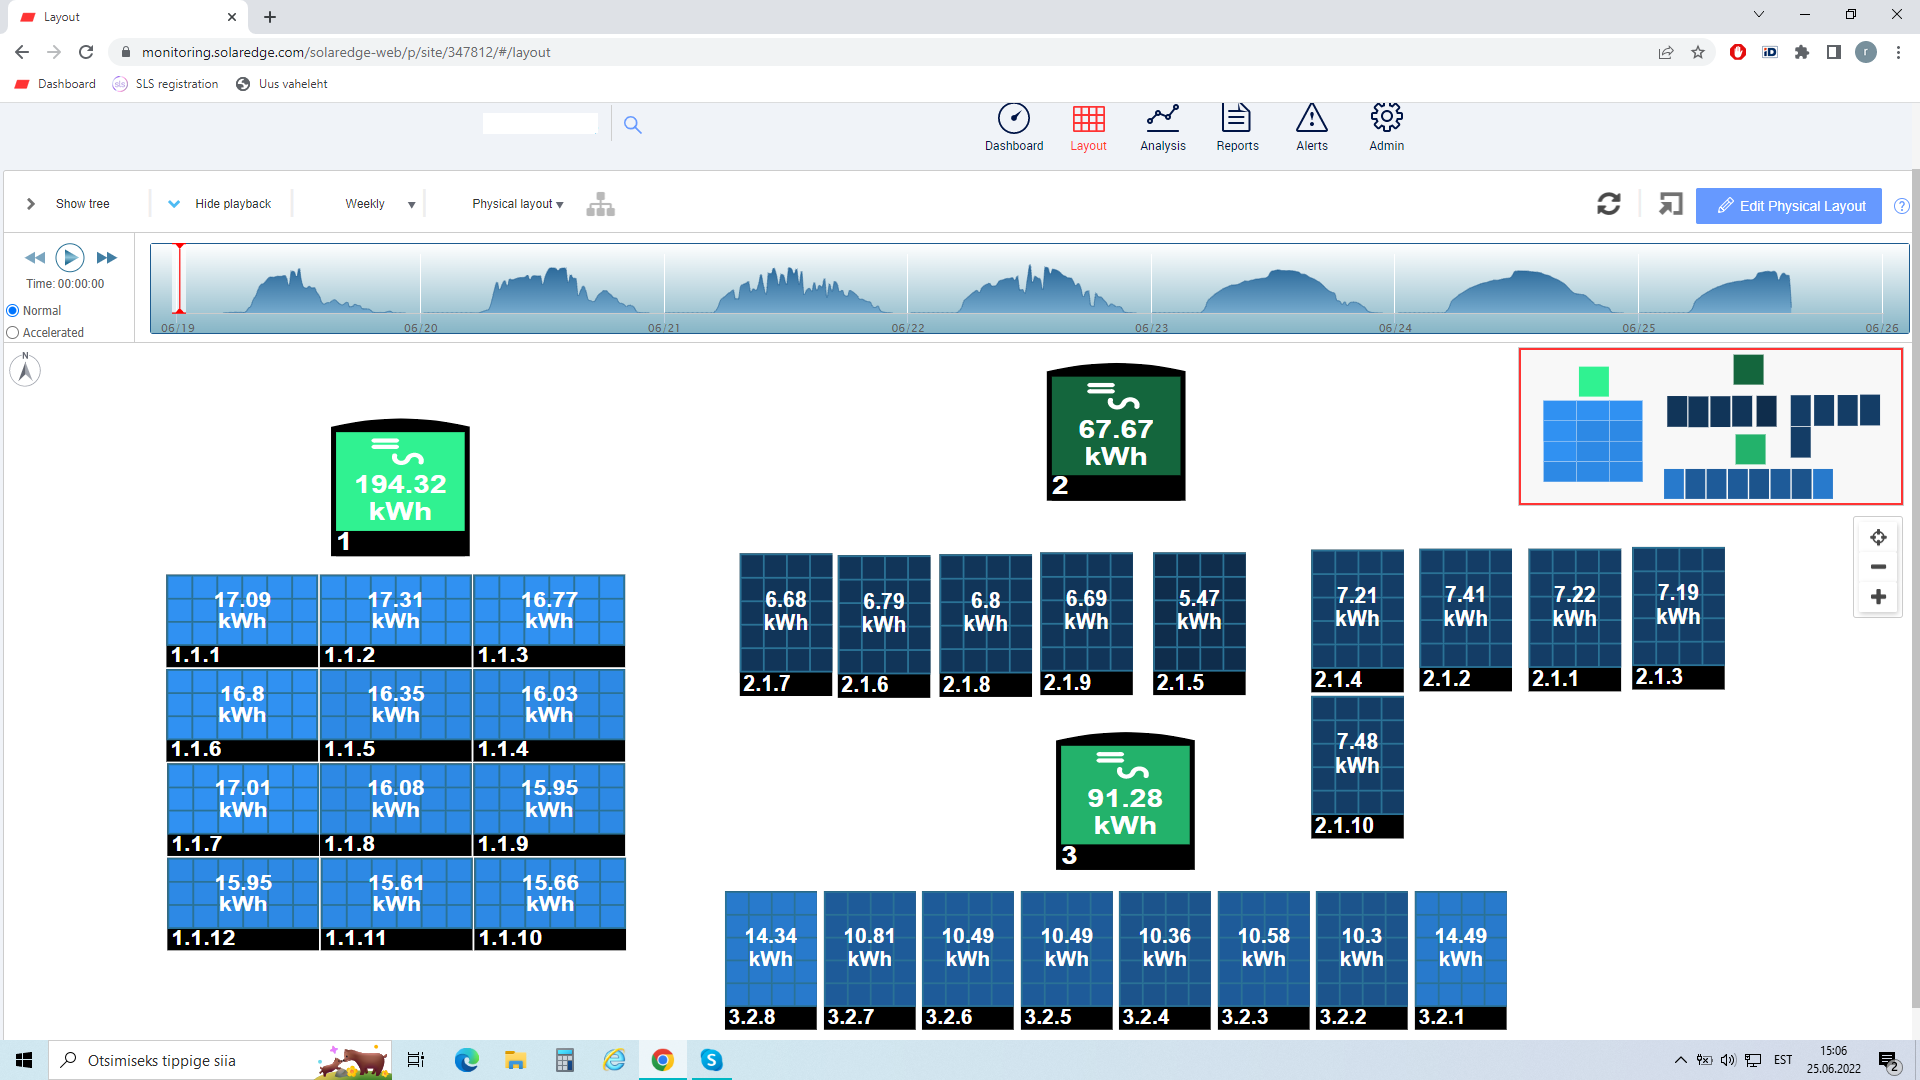Viewport: 1920px width, 1080px height.
Task: Click the Edit Physical Layout button
Action: point(1788,206)
